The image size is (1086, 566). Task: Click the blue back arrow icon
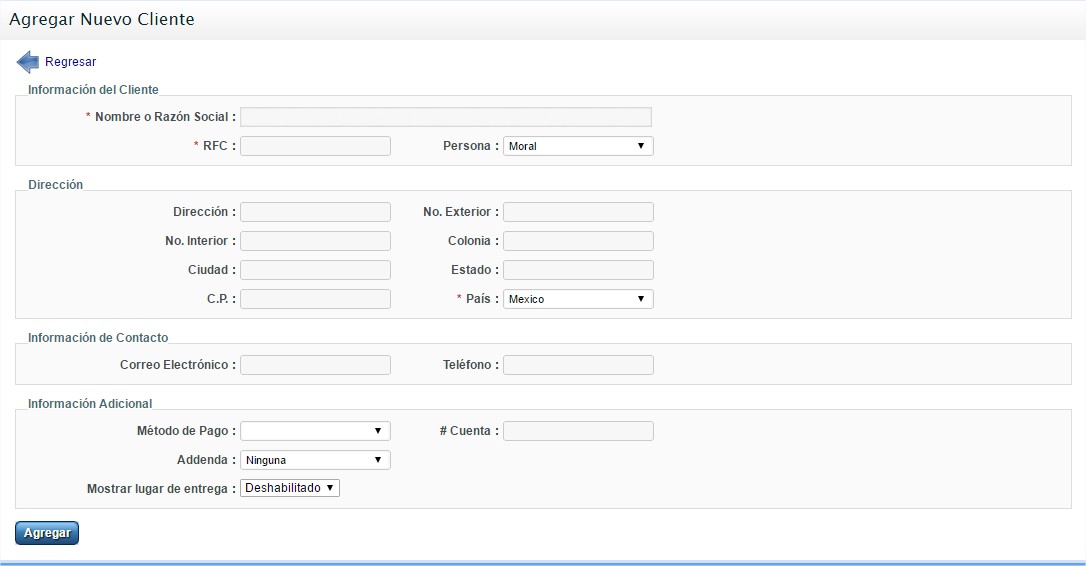[28, 62]
